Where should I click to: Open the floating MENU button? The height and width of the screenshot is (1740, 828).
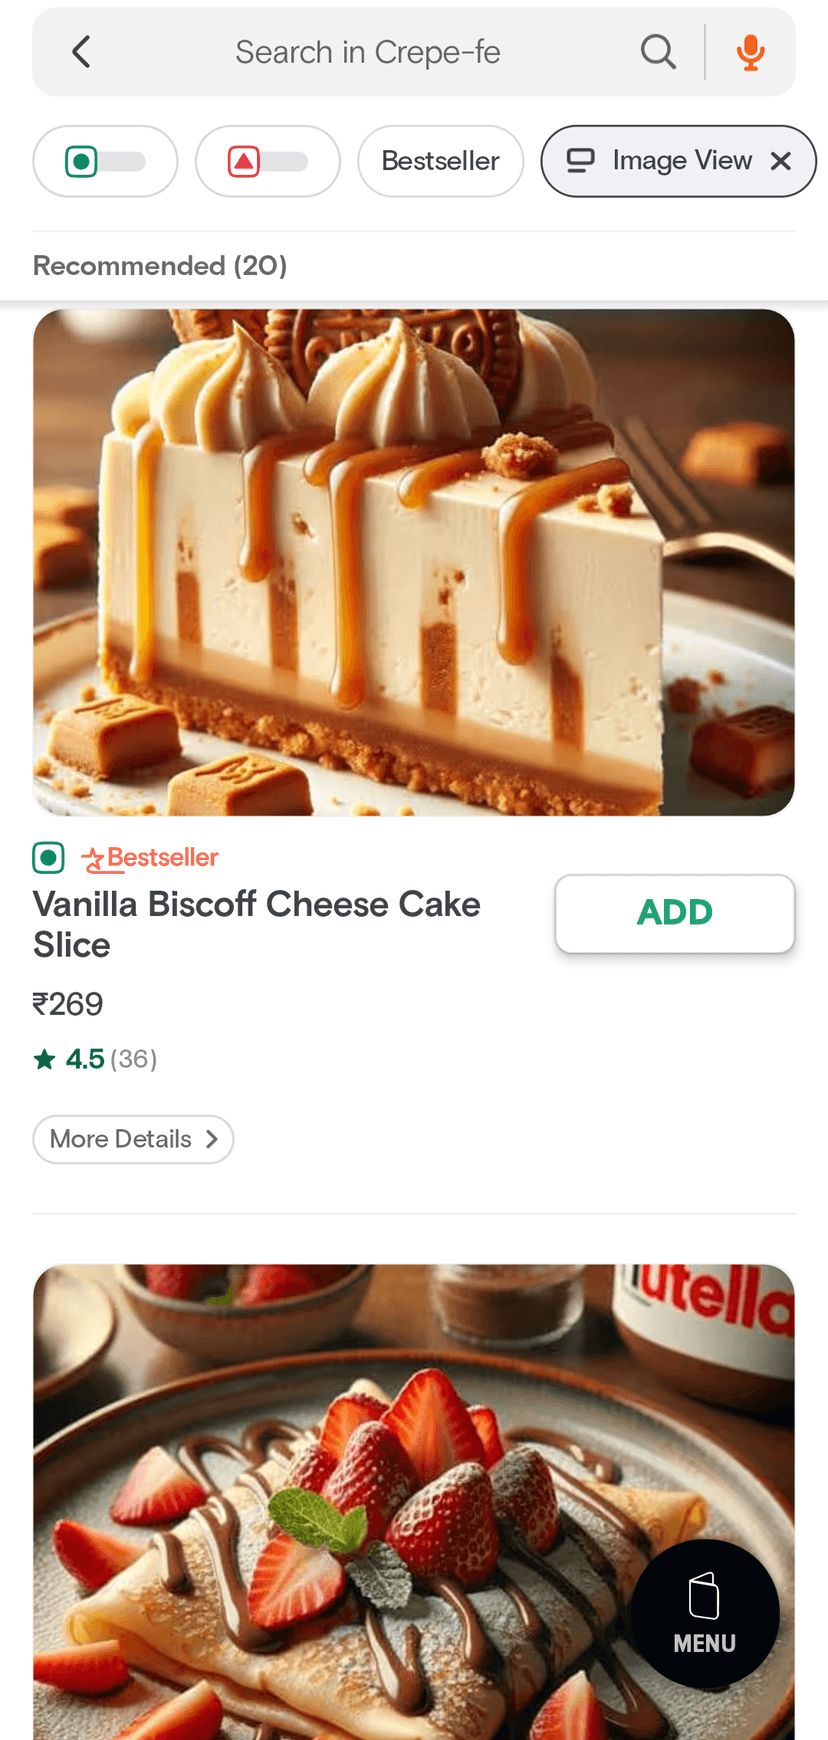[x=705, y=1613]
